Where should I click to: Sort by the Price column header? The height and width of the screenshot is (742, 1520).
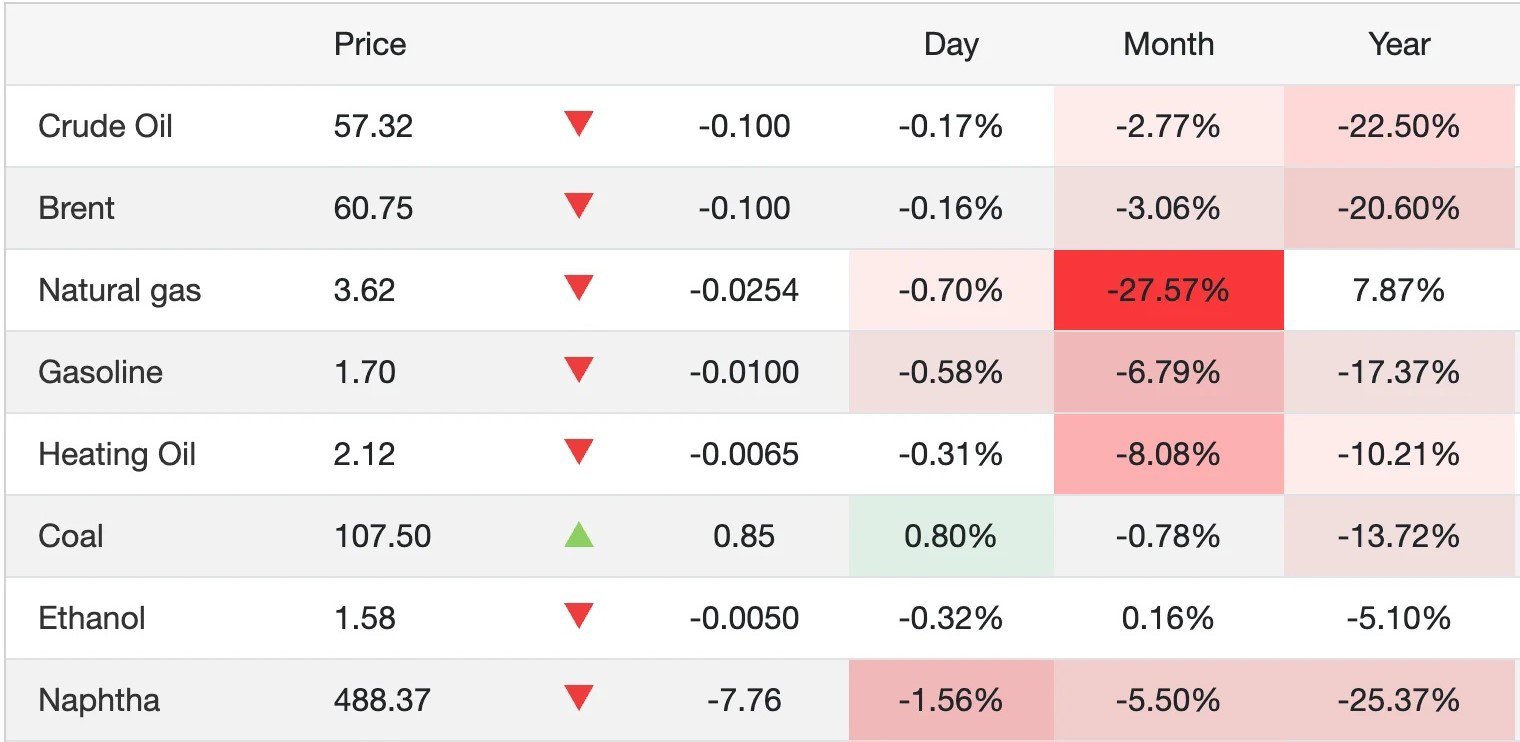click(370, 44)
